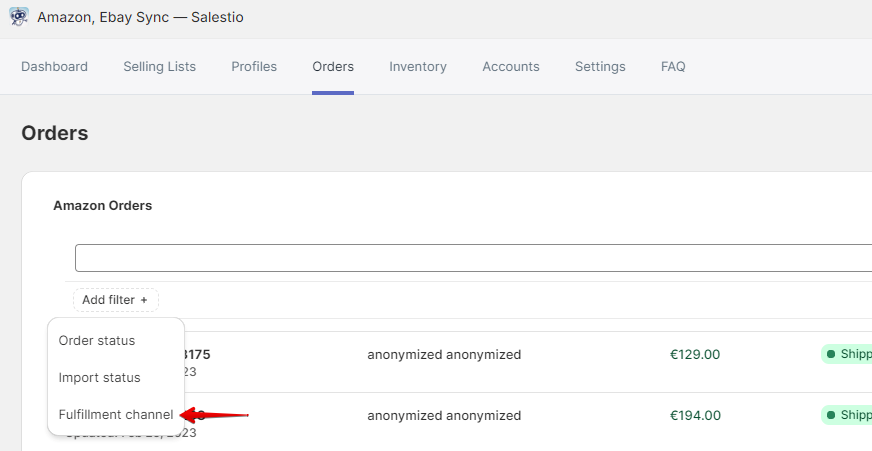
Task: Navigate to the Accounts tab
Action: click(511, 67)
